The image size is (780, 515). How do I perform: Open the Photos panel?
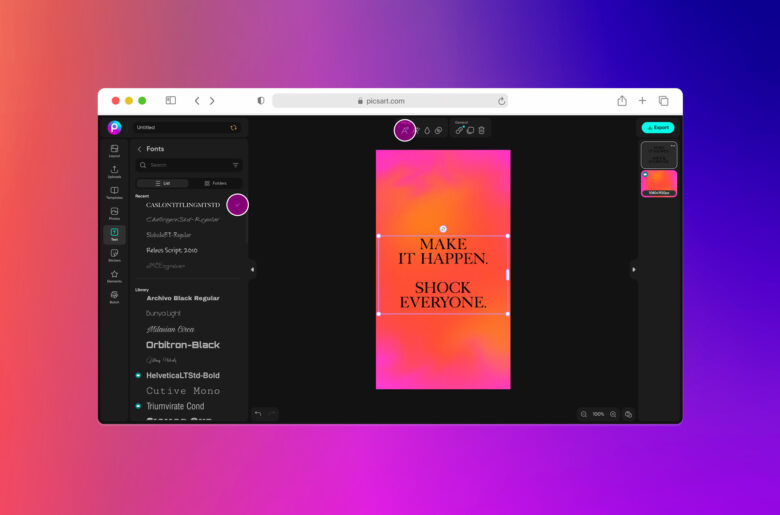114,213
